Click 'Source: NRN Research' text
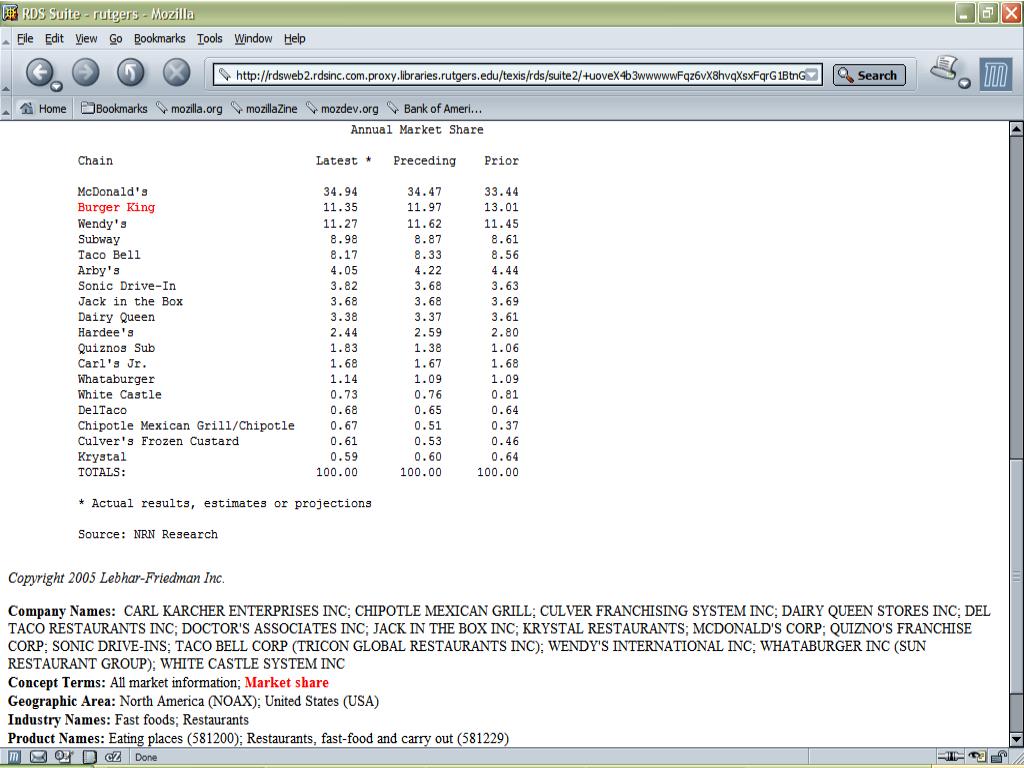Screen dimensions: 1024x768 pyautogui.click(x=148, y=534)
